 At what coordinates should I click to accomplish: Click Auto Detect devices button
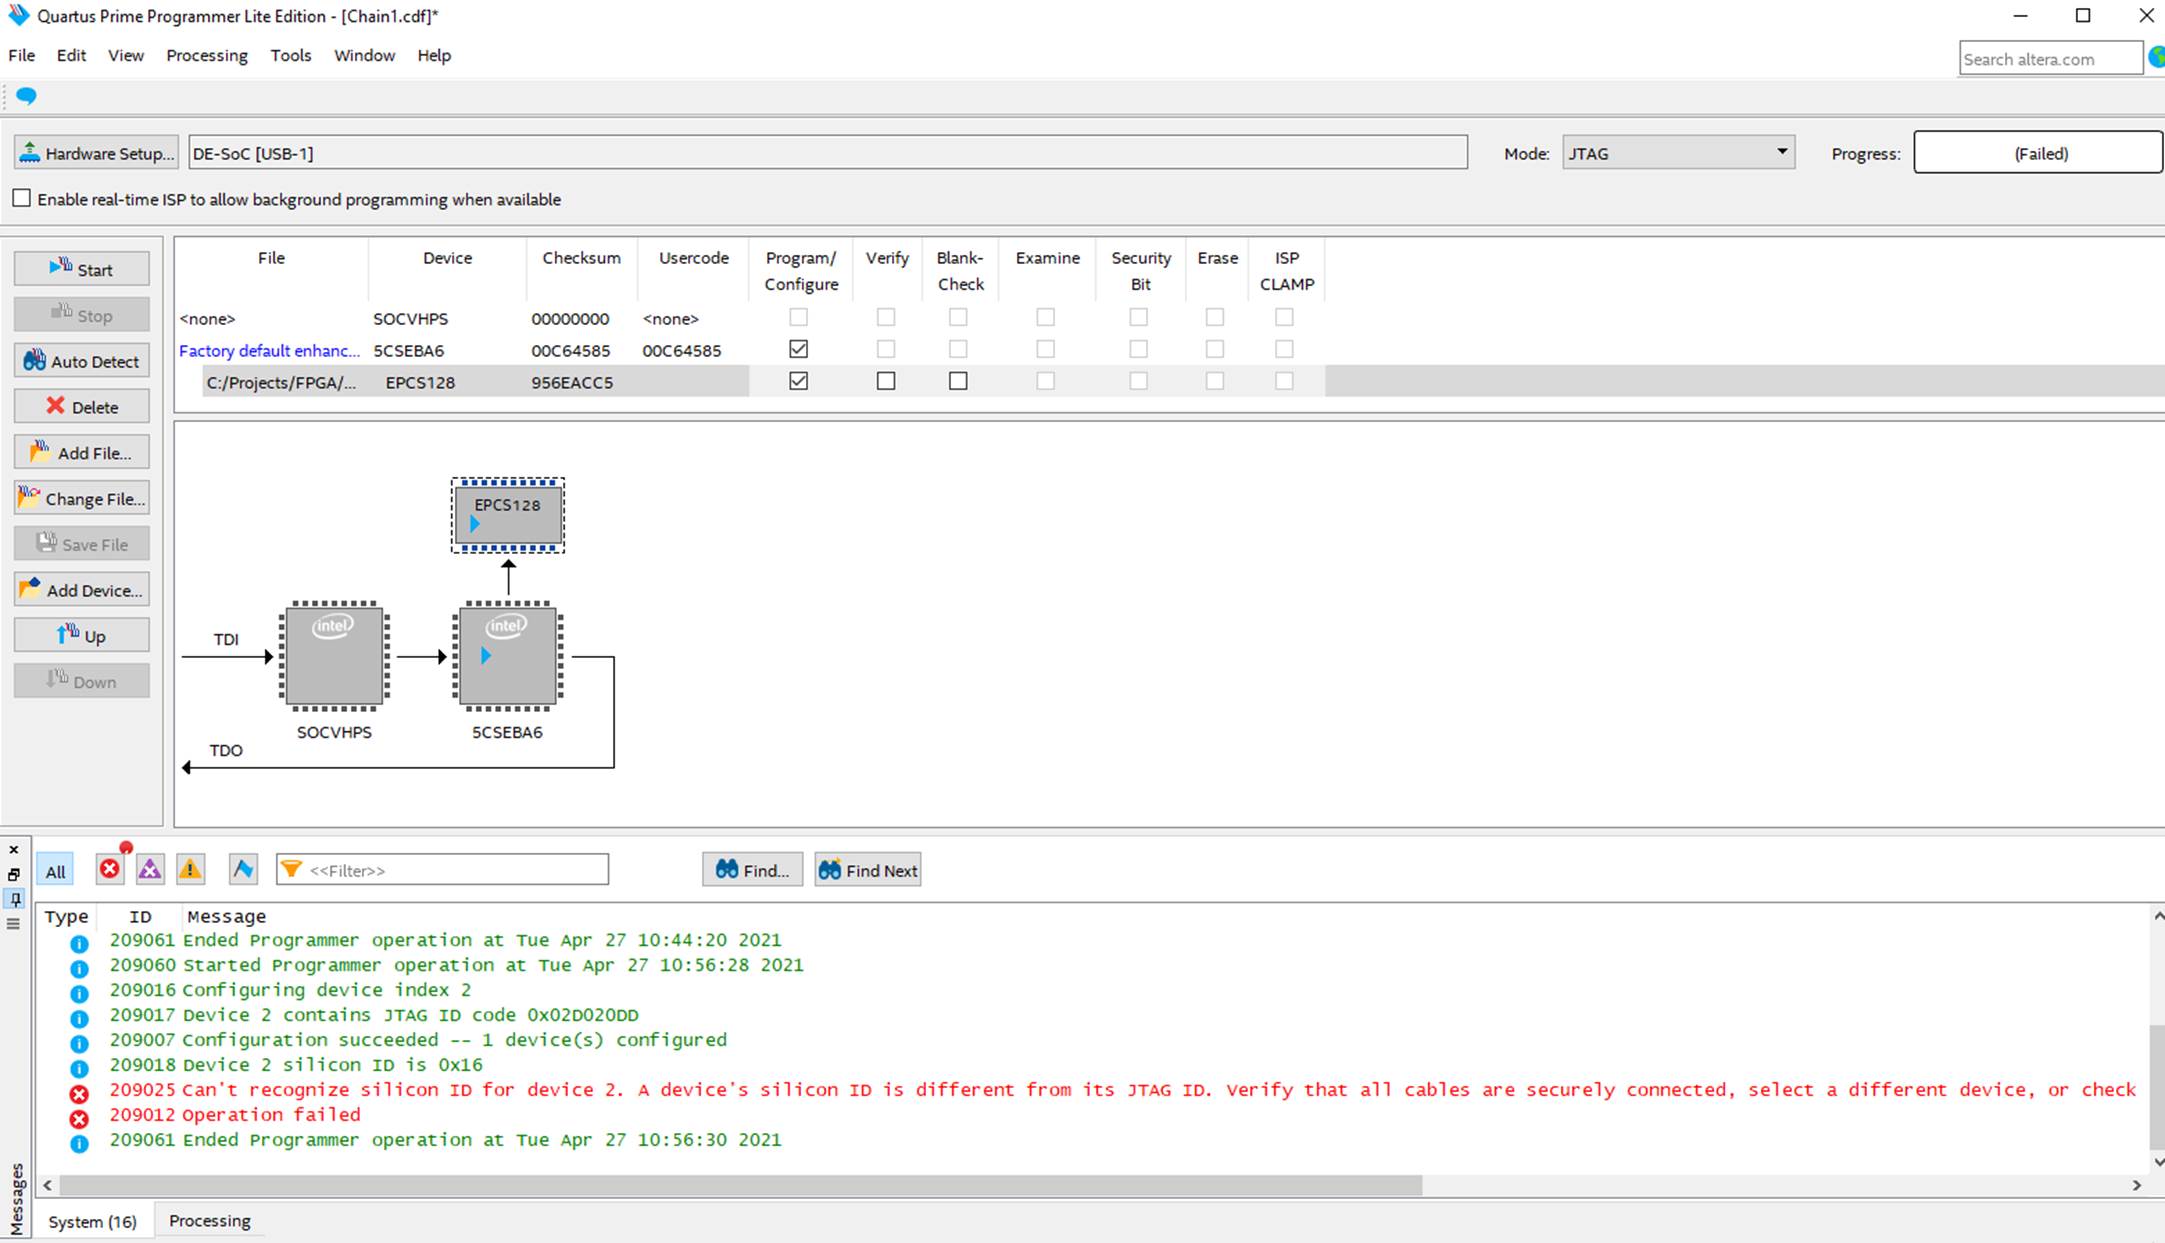pyautogui.click(x=82, y=361)
